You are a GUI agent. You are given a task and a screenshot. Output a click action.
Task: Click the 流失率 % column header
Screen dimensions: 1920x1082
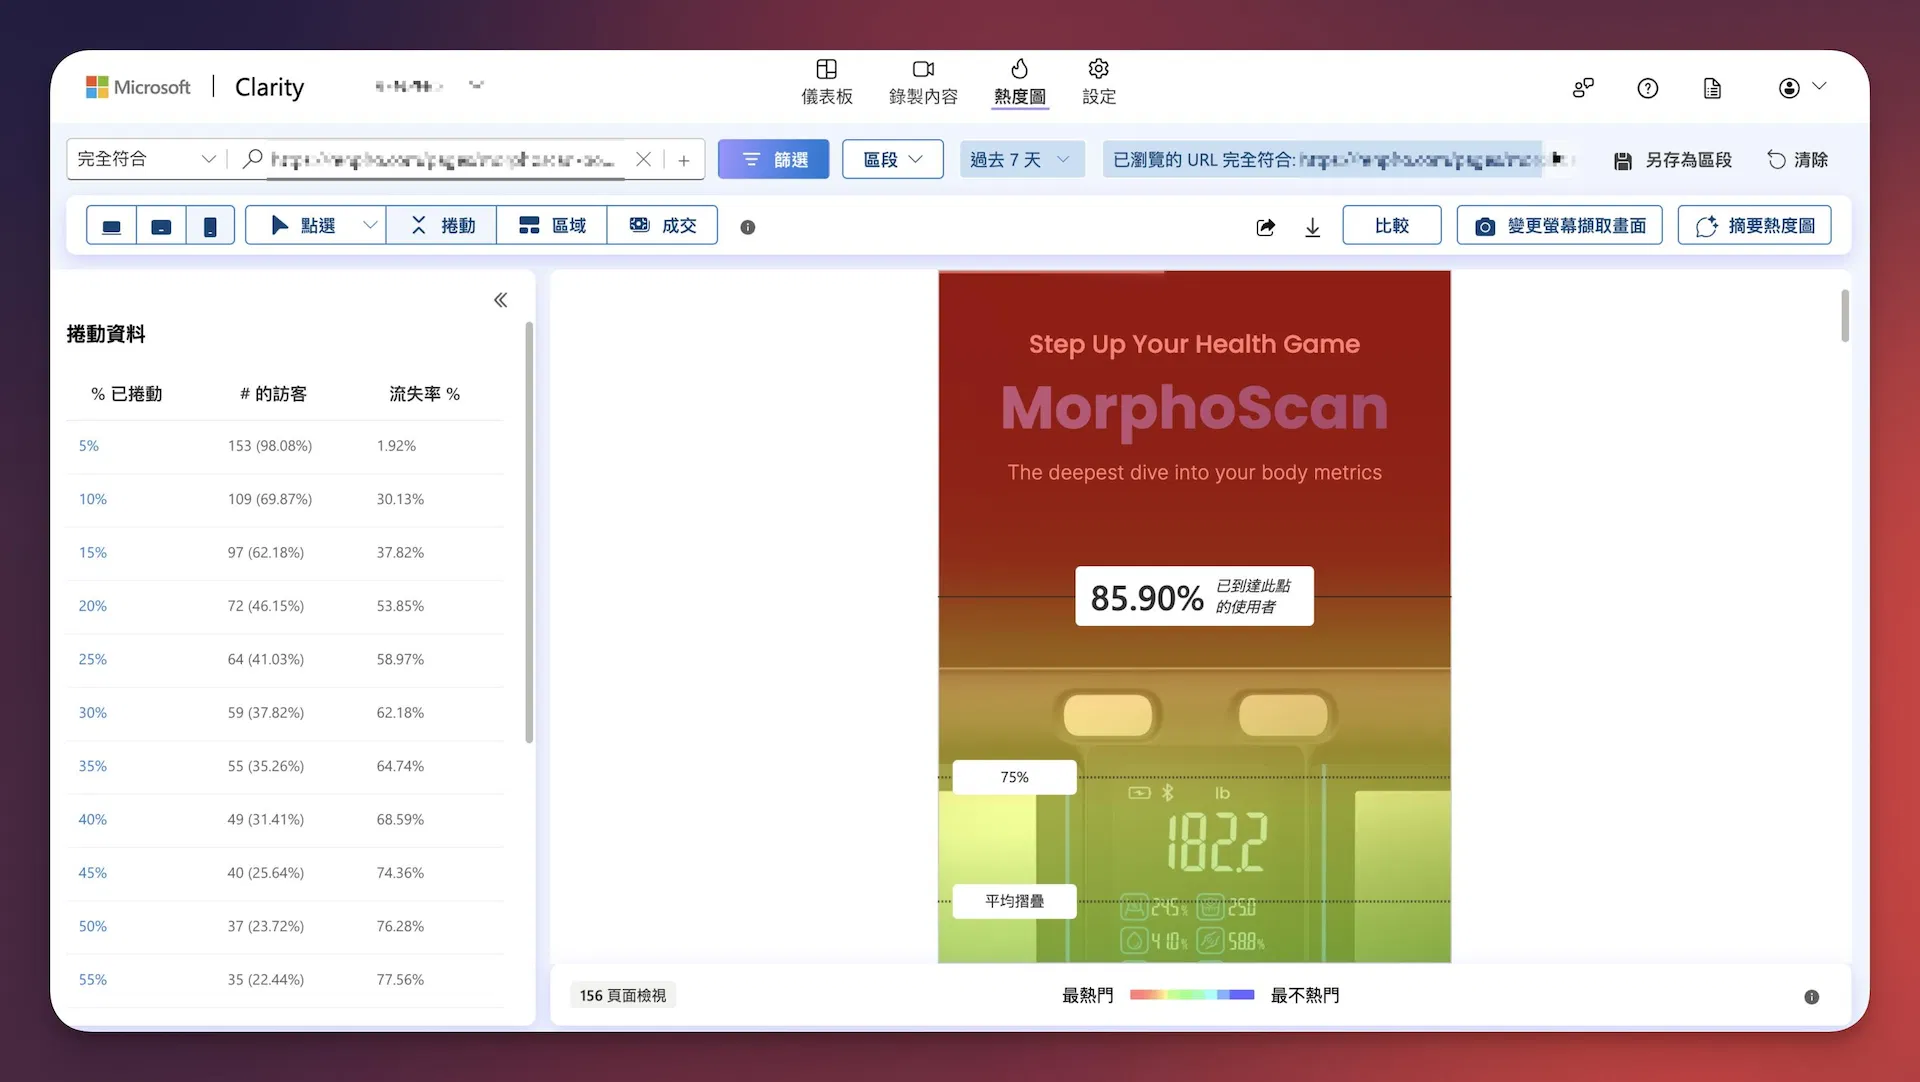point(424,394)
